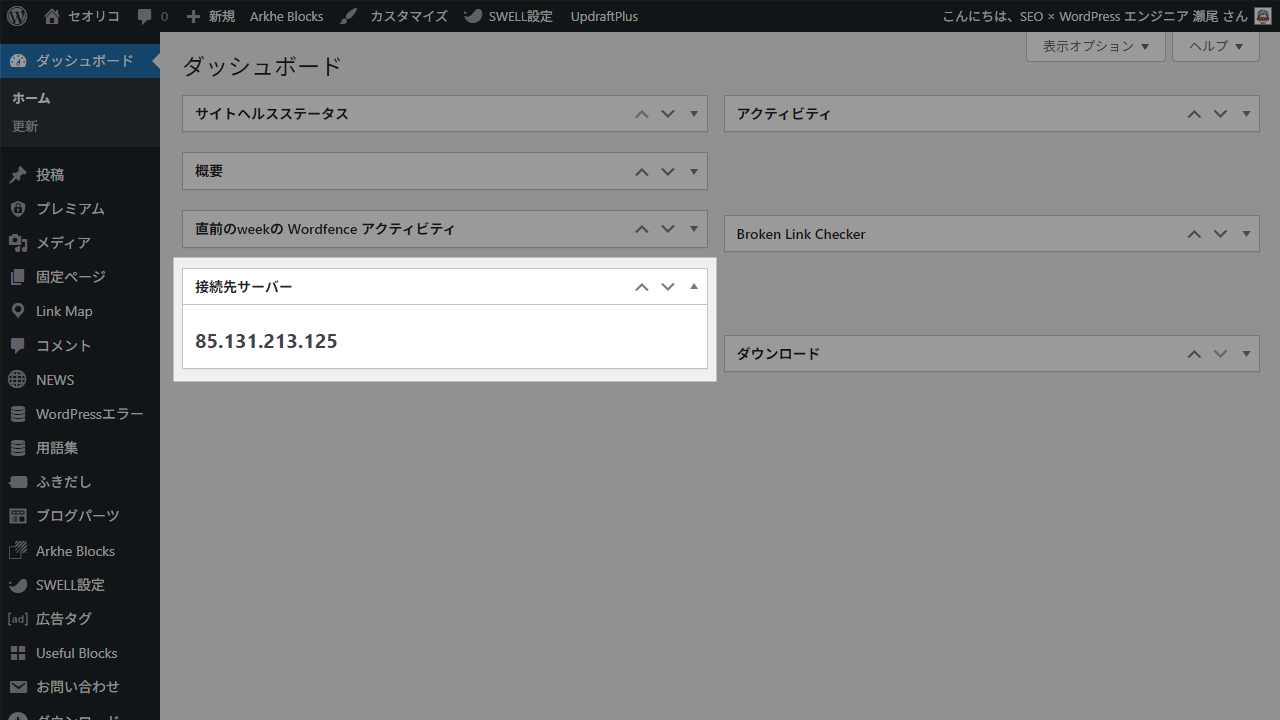
Task: Open the 表示オプション dropdown
Action: pos(1095,46)
